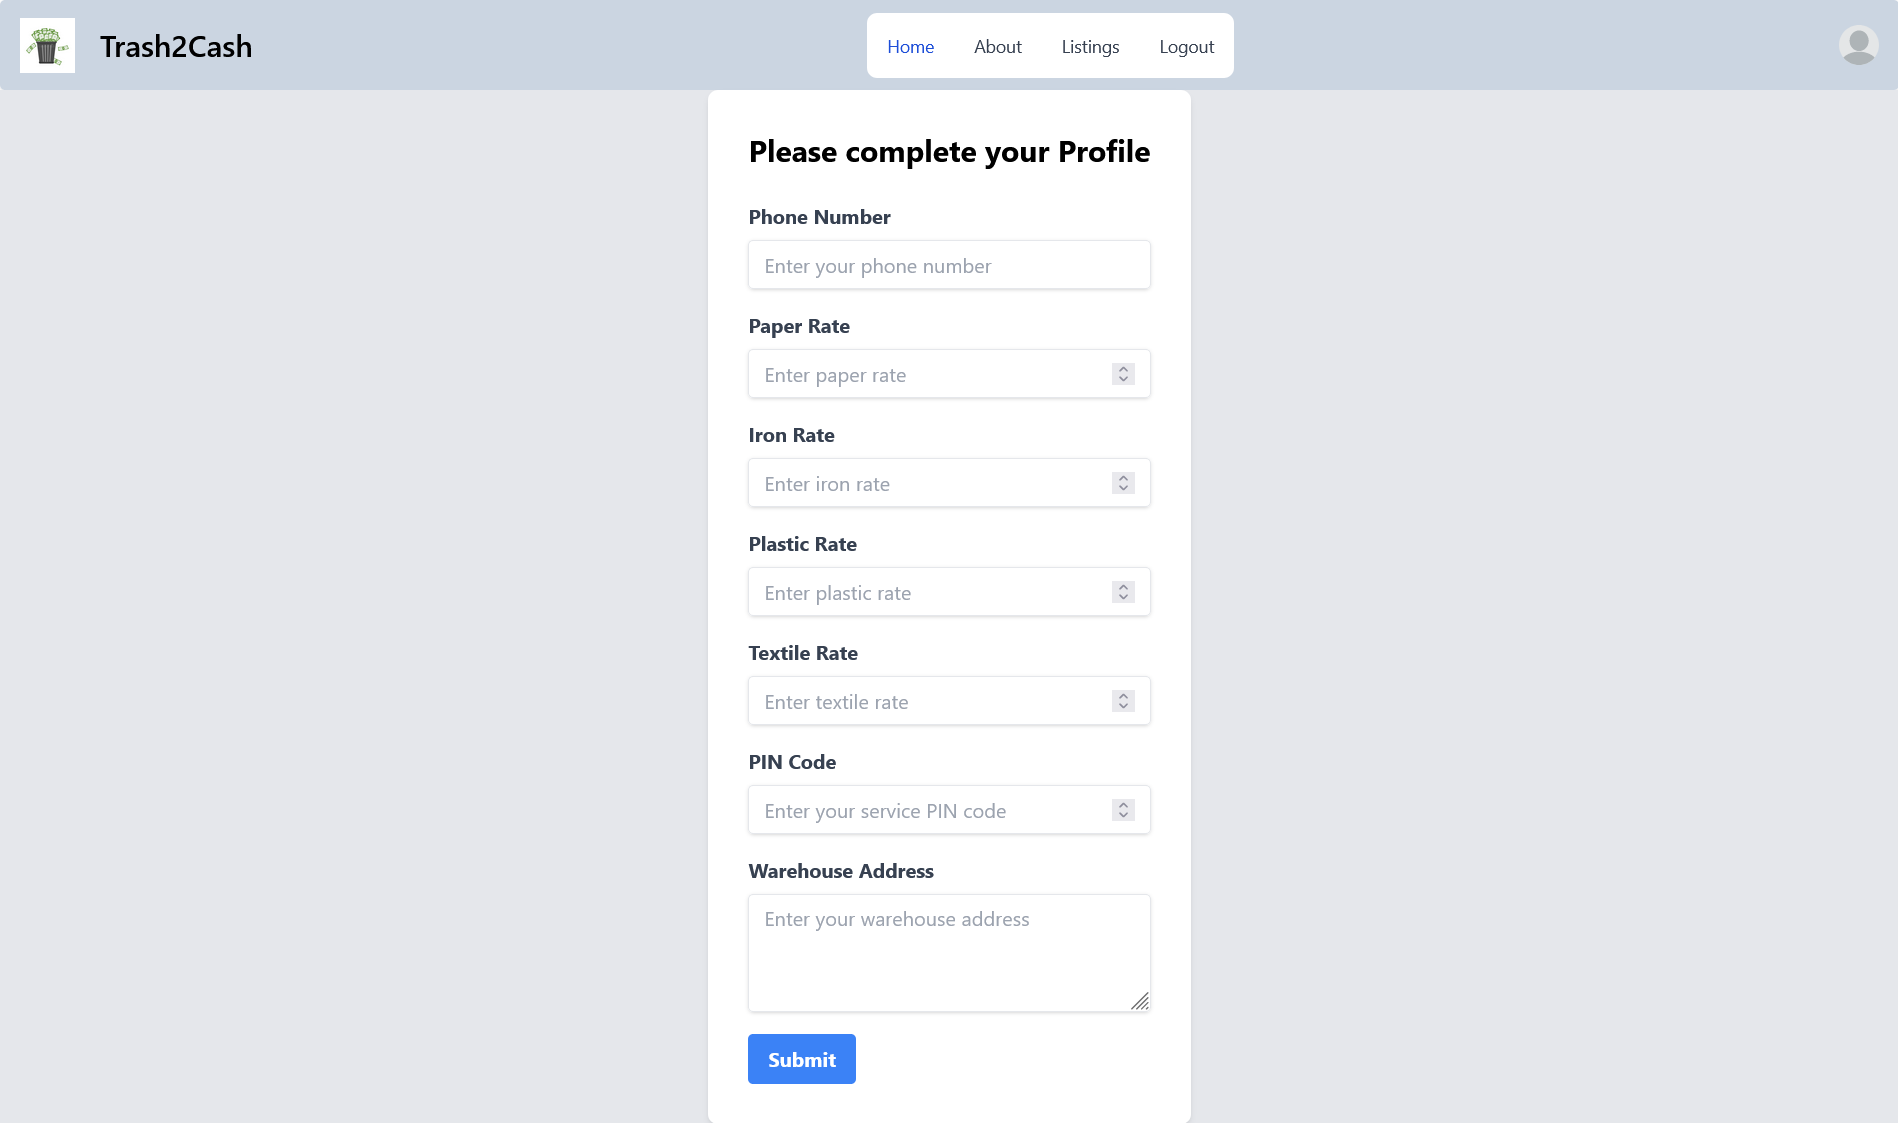Click the Textile Rate spinner arrows
This screenshot has width=1898, height=1123.
coord(1123,701)
